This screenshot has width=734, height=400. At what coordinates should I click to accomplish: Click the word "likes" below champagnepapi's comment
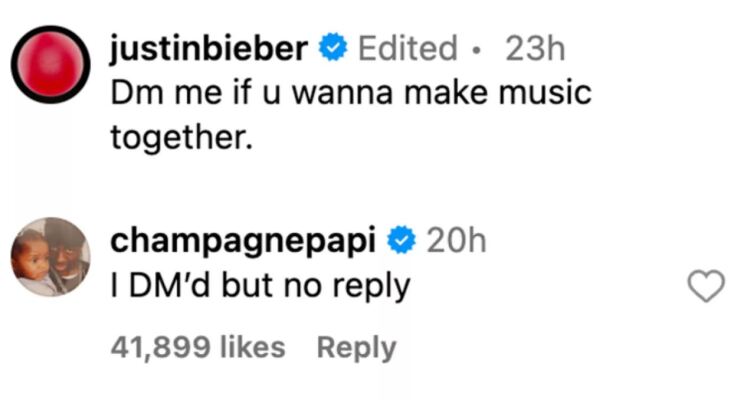click(253, 347)
